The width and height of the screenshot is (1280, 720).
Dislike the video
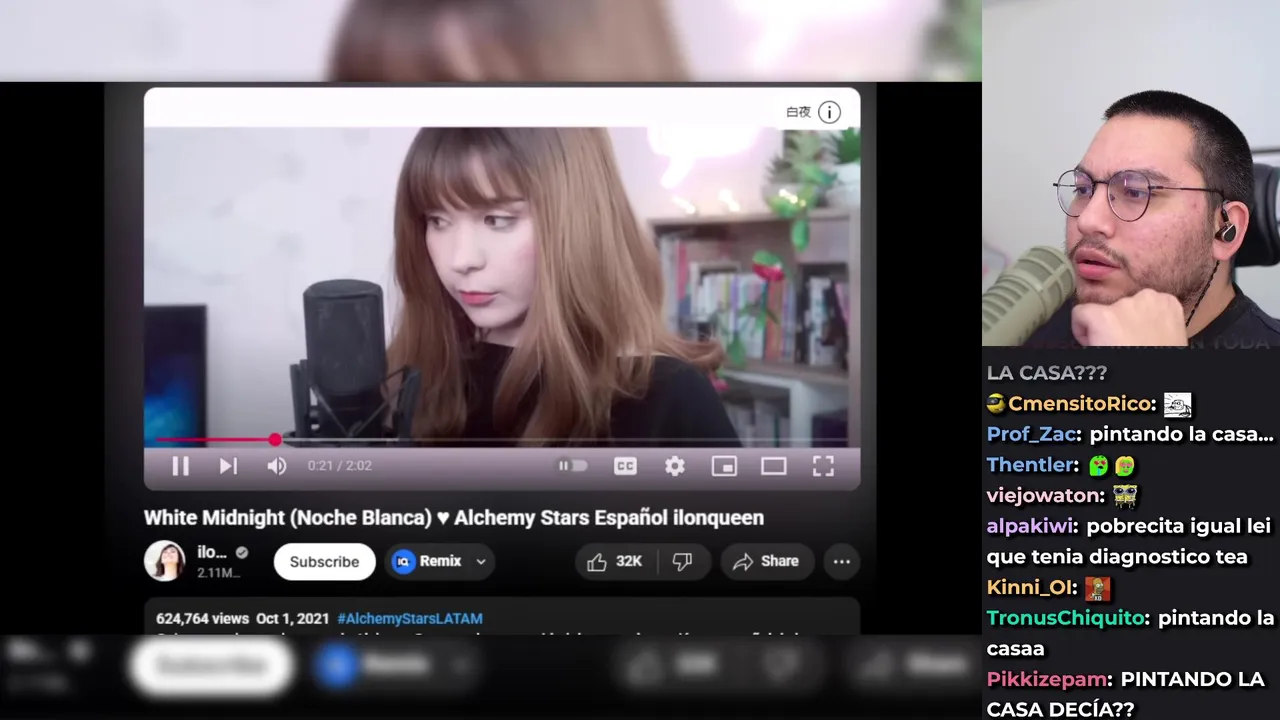click(x=682, y=562)
